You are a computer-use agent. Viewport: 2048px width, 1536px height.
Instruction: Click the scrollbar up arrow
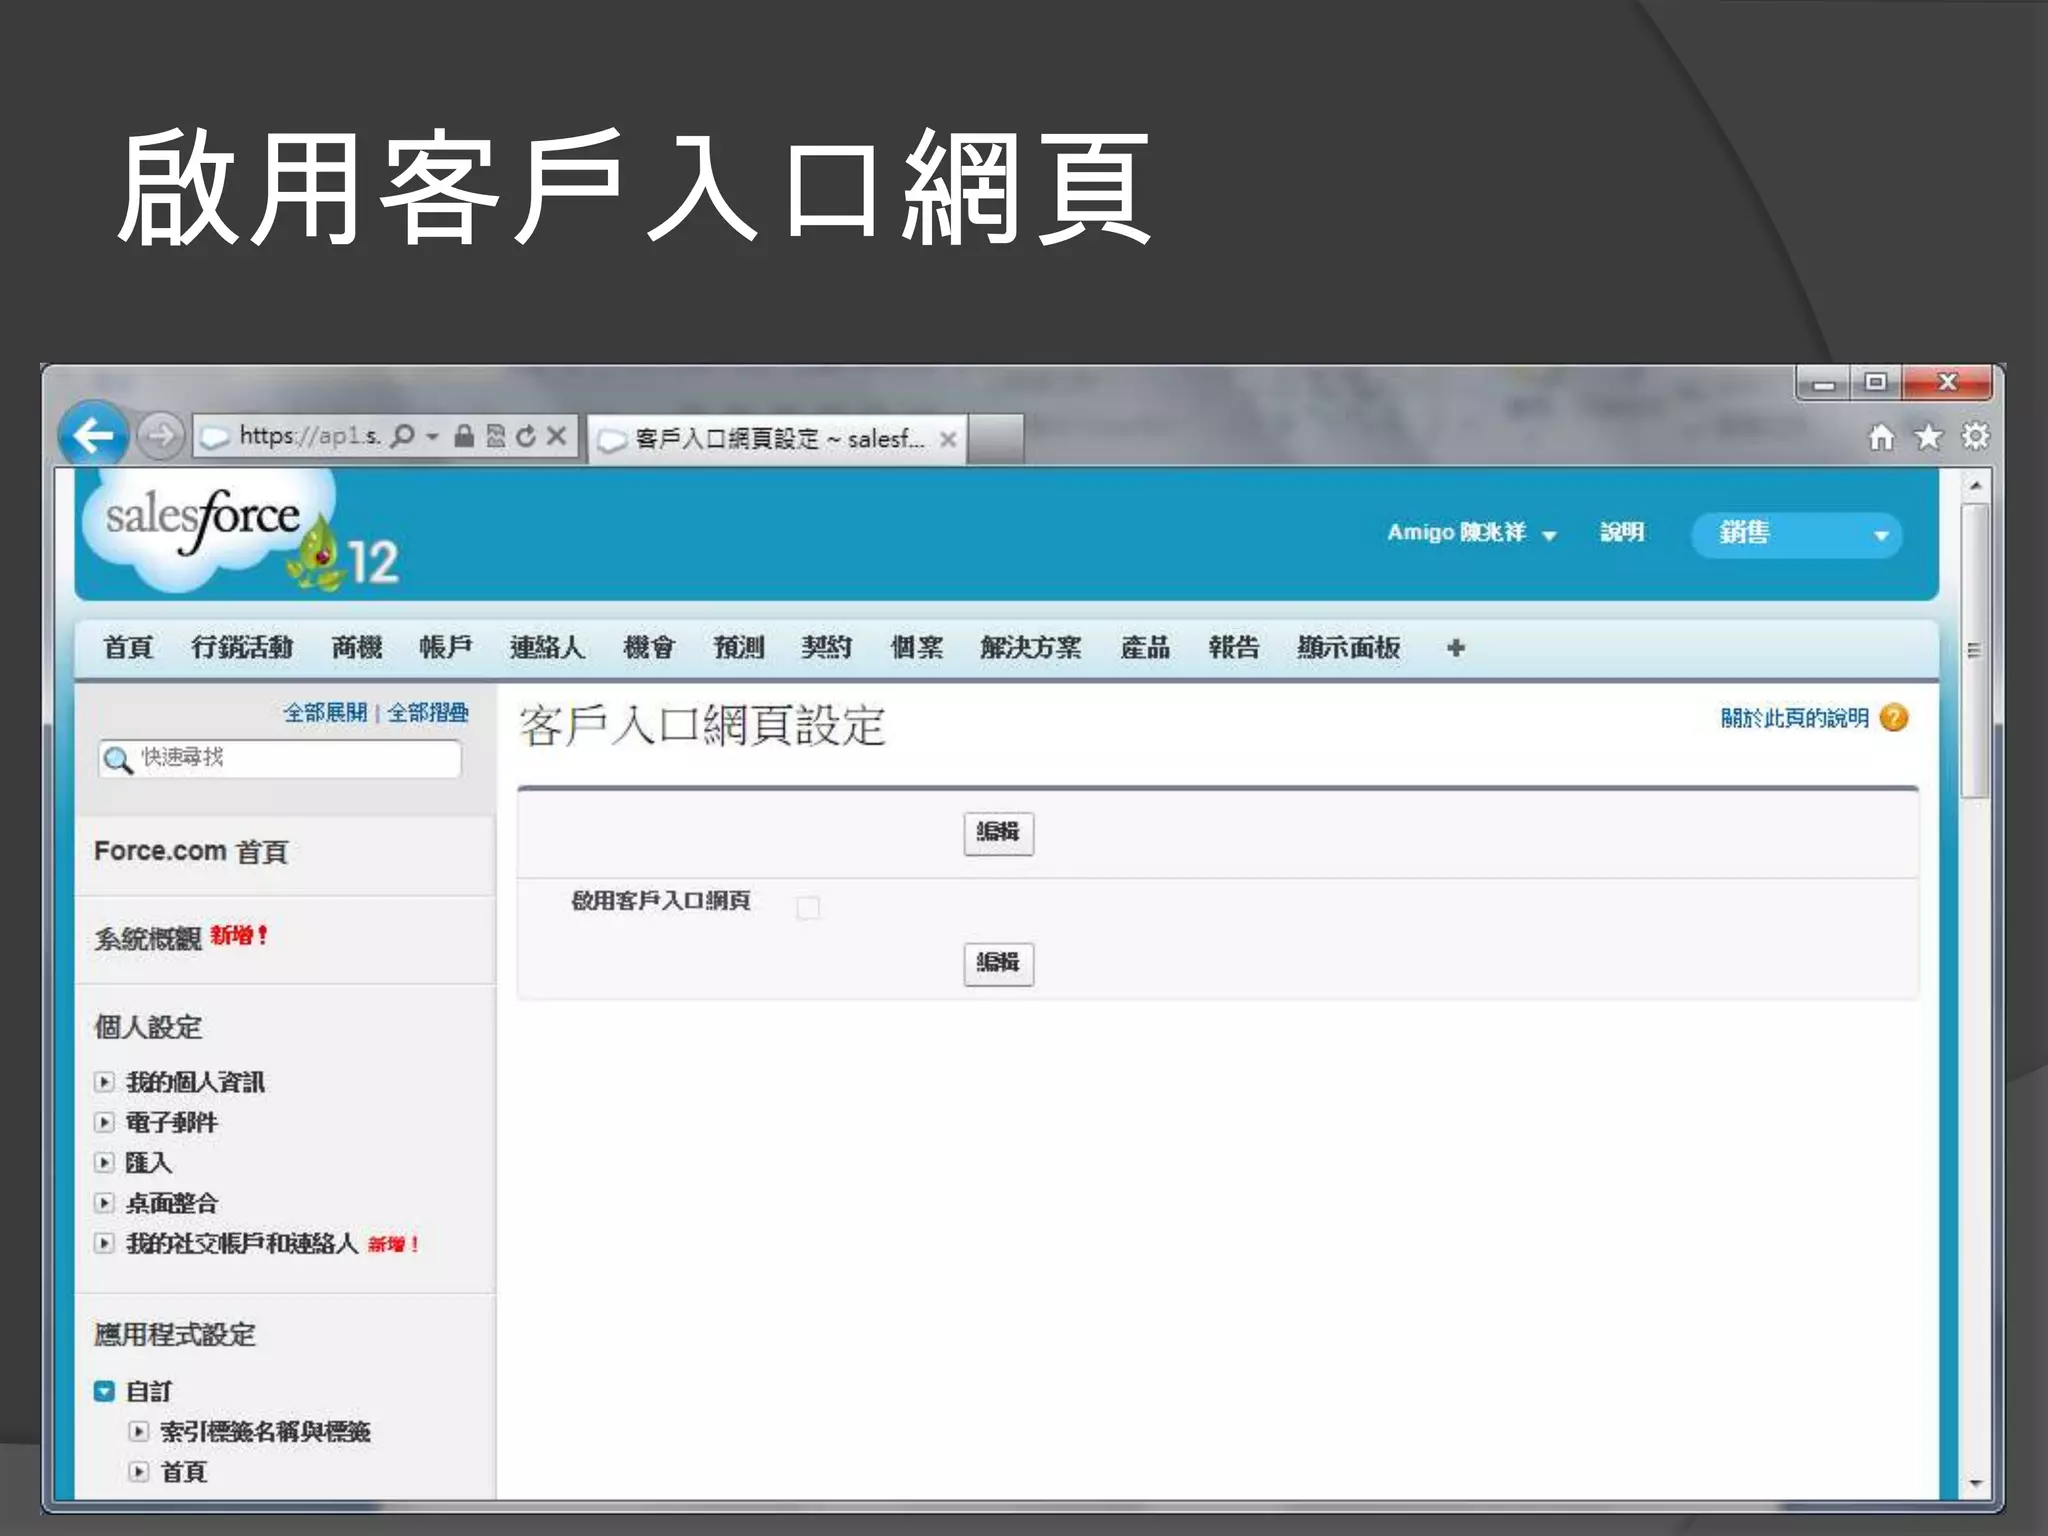1975,486
